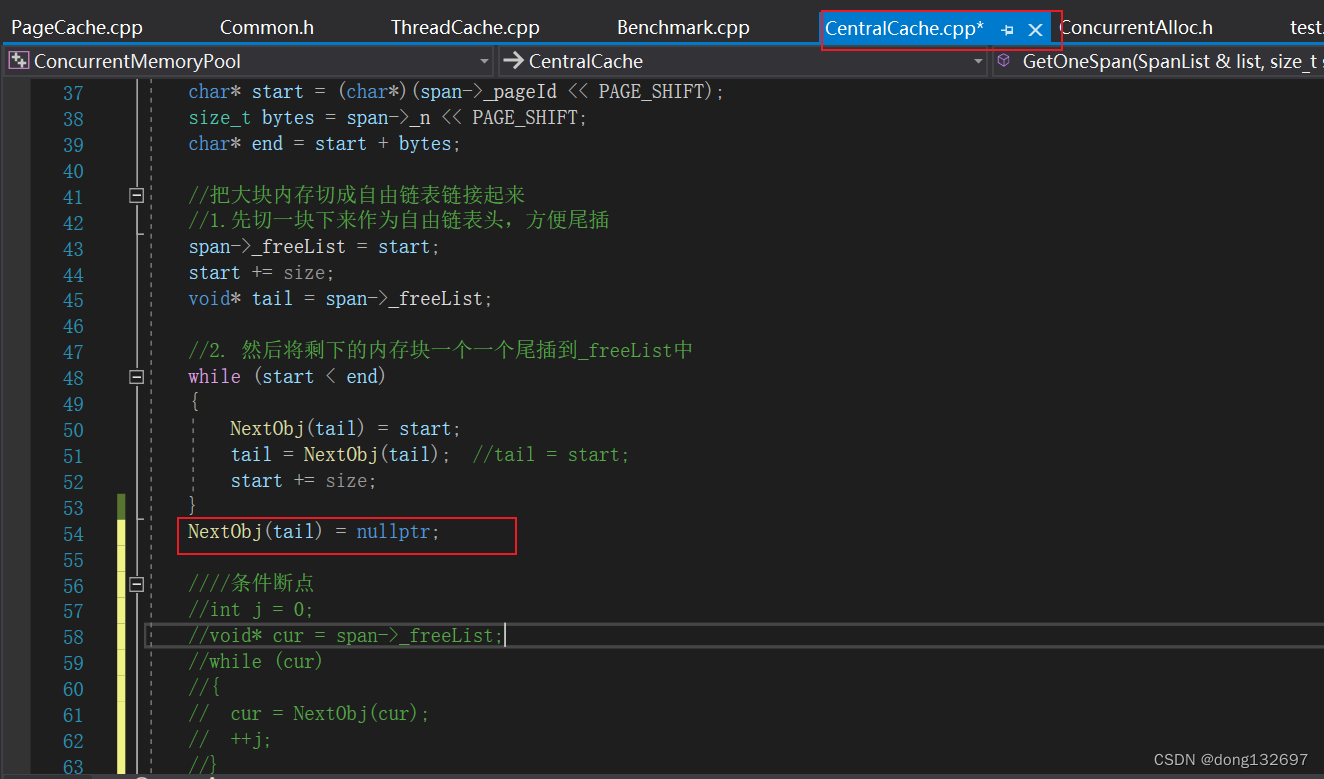Click line 'while (start < end)'
The width and height of the screenshot is (1324, 779).
tap(287, 377)
